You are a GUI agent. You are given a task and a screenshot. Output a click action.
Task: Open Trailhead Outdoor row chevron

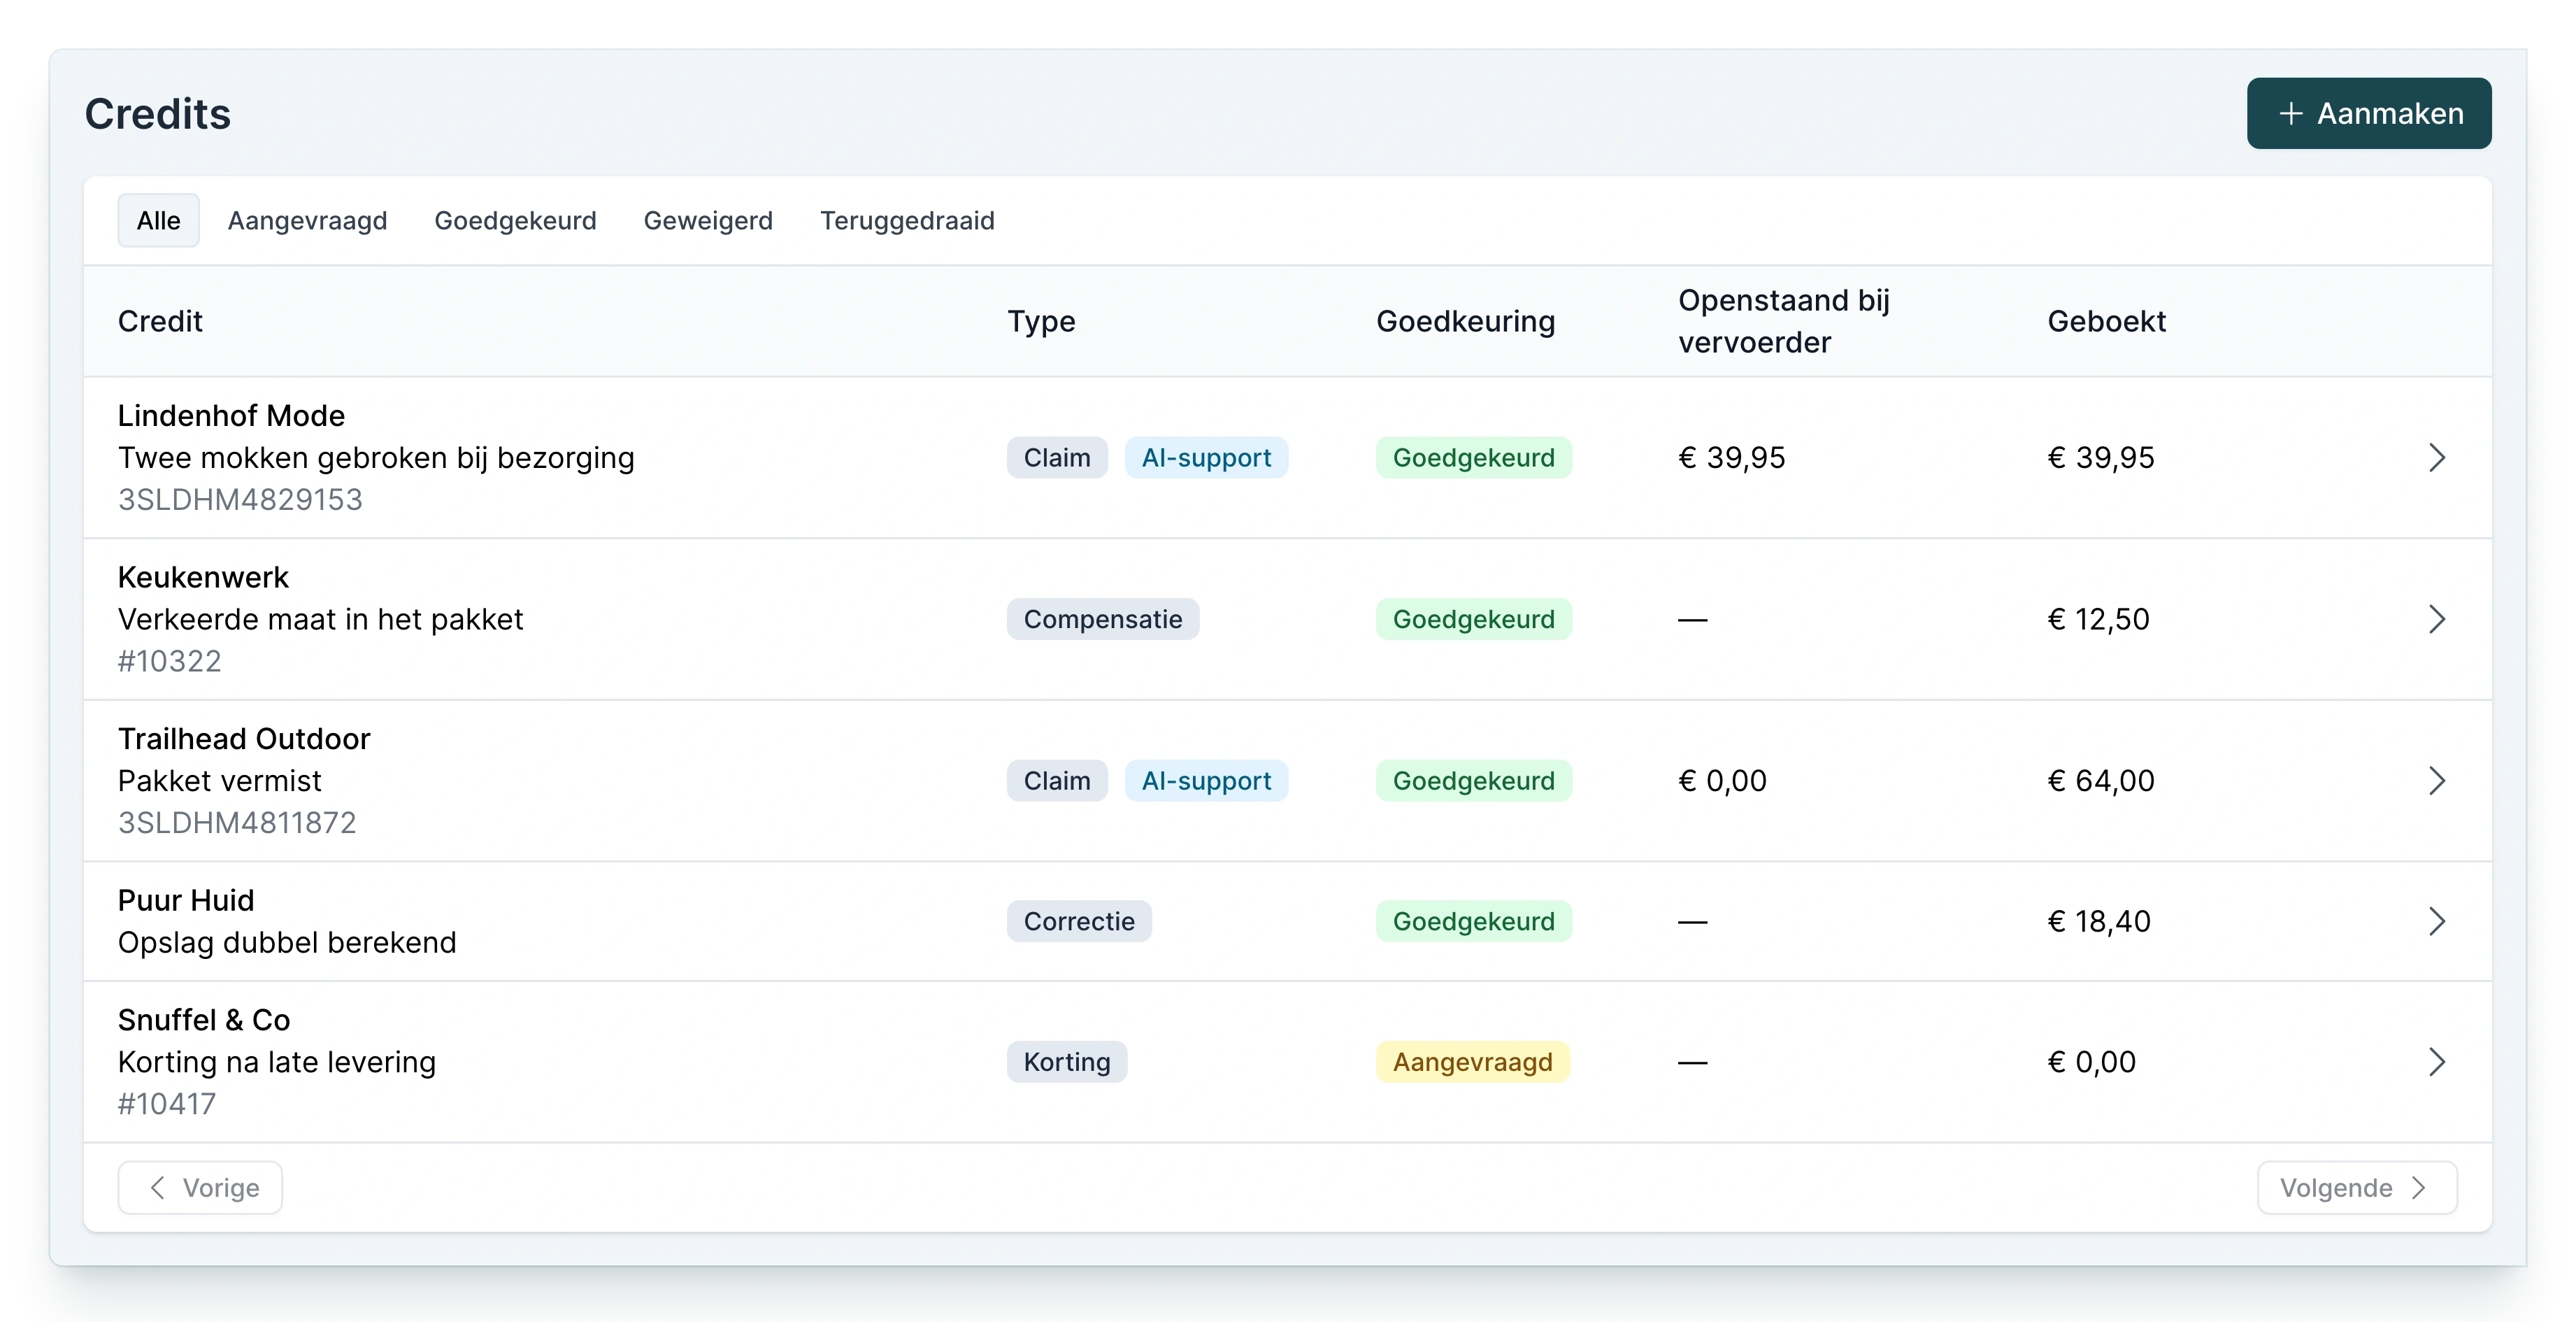pos(2436,781)
